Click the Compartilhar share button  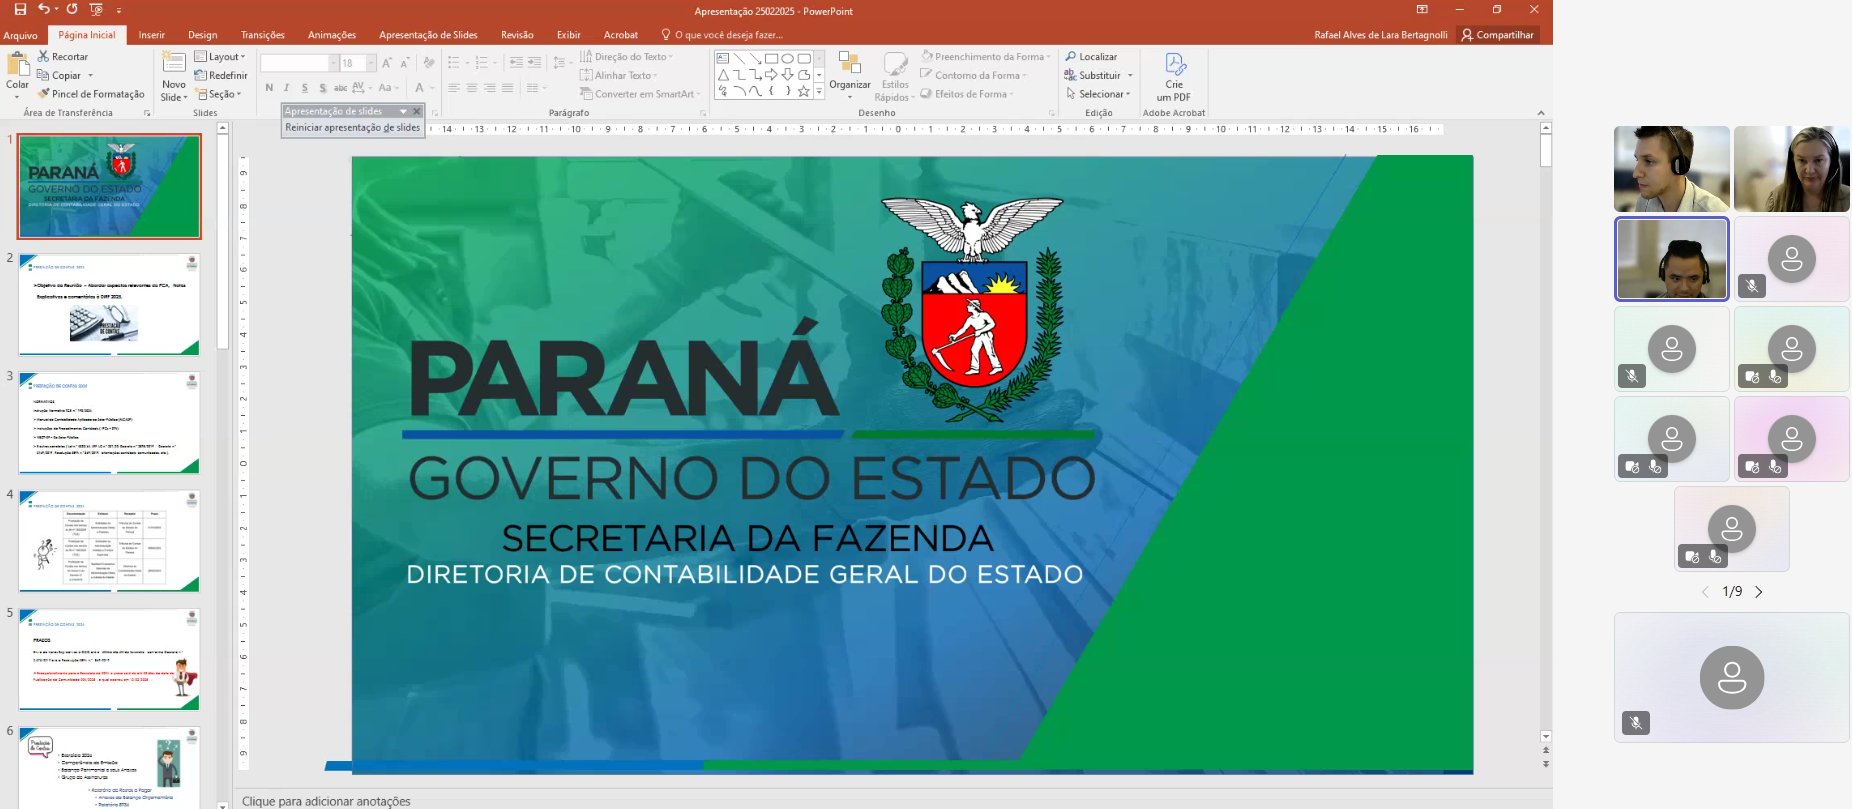coord(1497,35)
